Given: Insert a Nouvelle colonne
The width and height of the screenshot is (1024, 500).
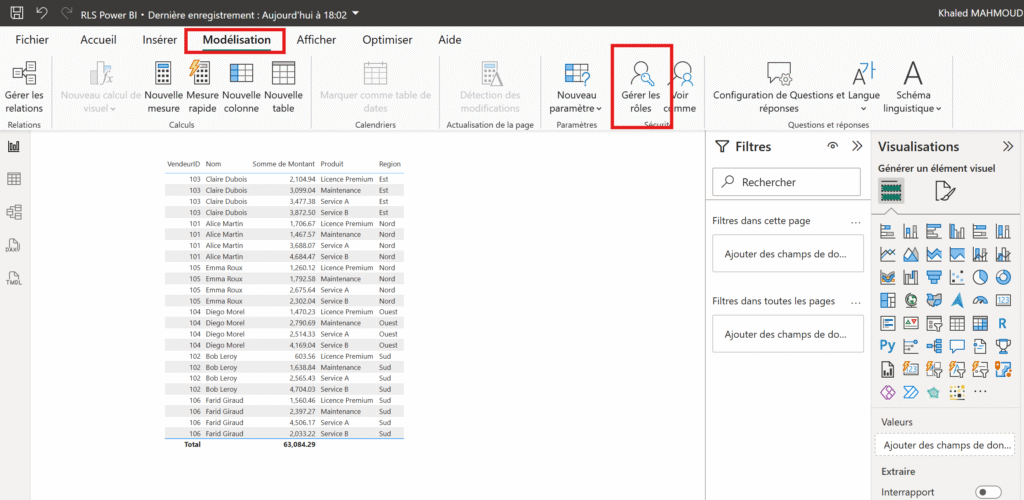Looking at the screenshot, I should pyautogui.click(x=241, y=87).
